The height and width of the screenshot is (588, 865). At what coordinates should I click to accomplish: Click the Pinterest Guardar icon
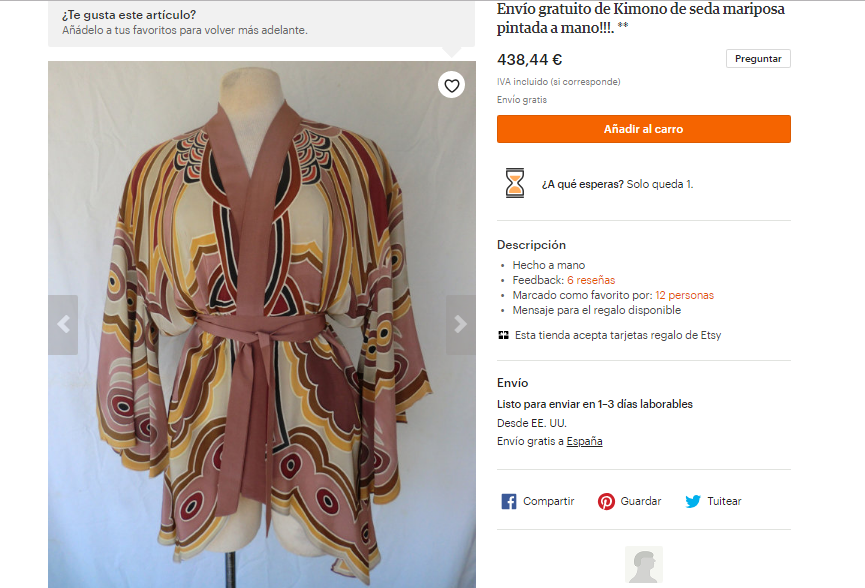click(x=606, y=501)
